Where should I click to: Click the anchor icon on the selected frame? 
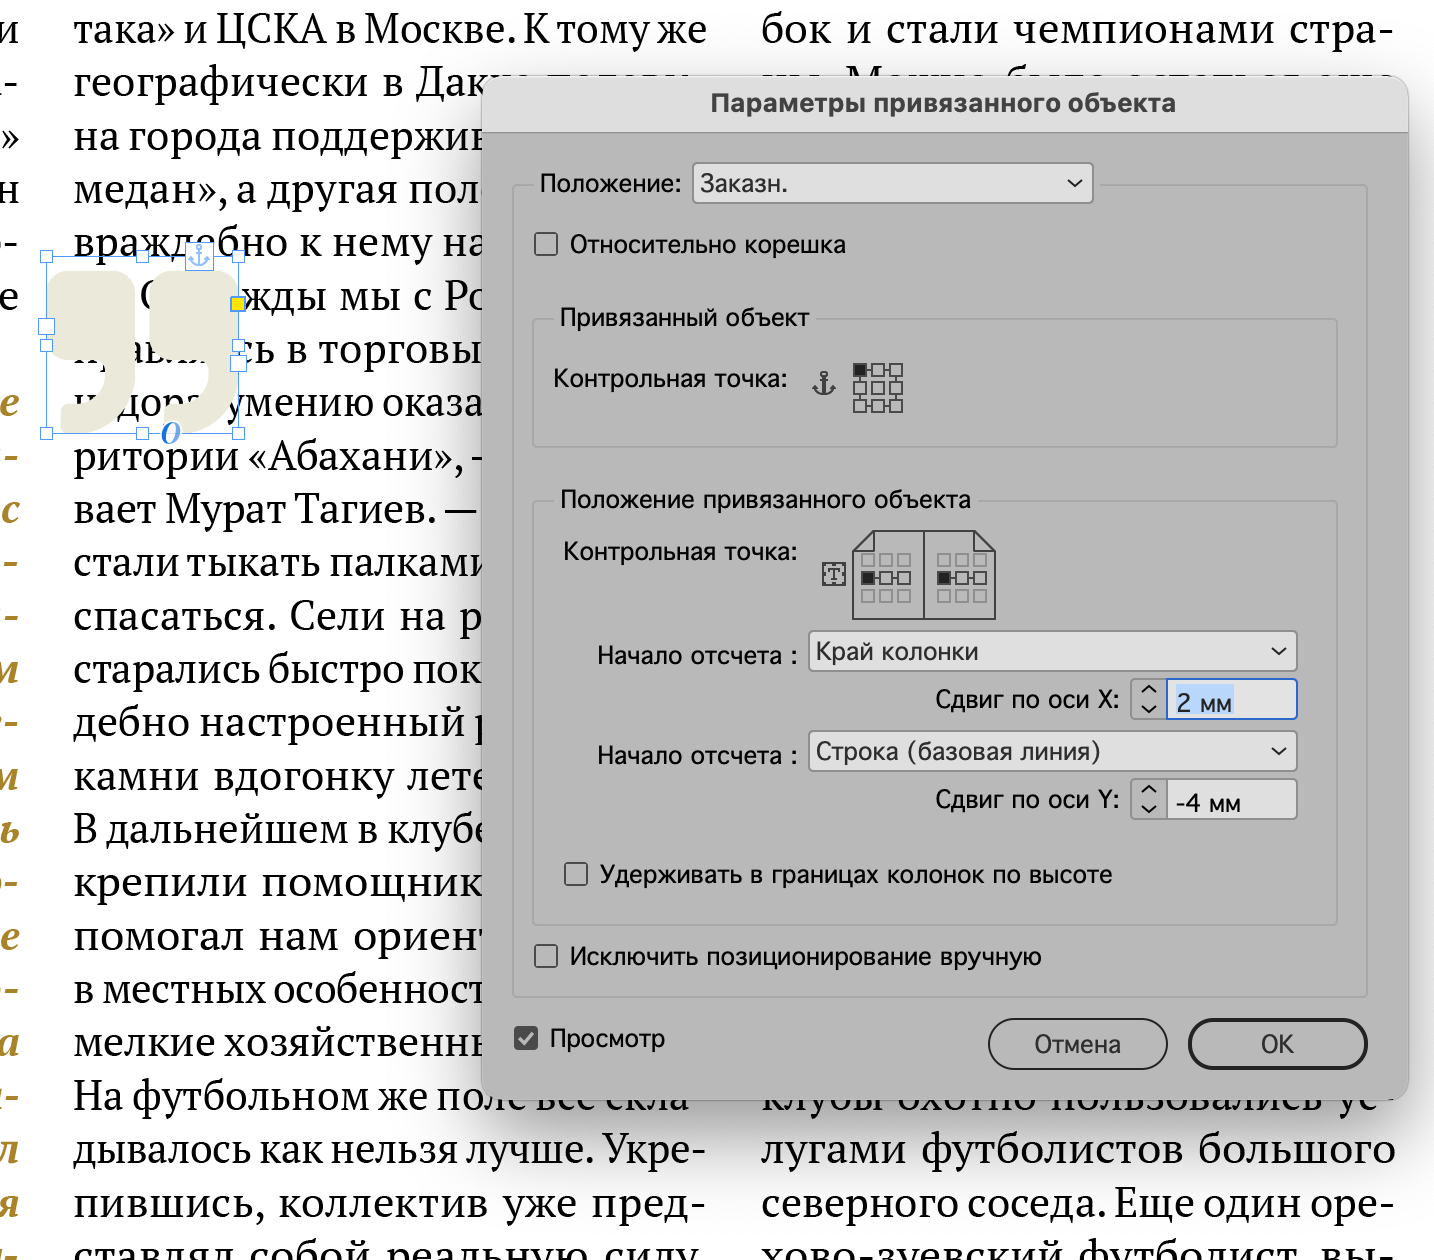click(x=199, y=257)
